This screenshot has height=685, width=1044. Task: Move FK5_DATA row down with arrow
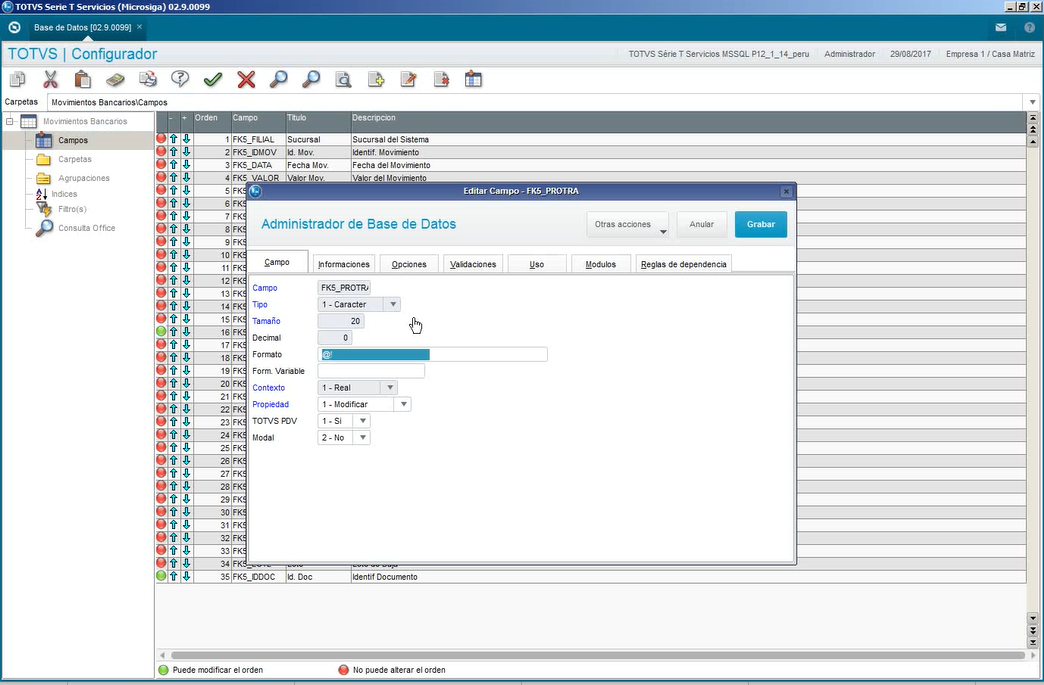[186, 164]
